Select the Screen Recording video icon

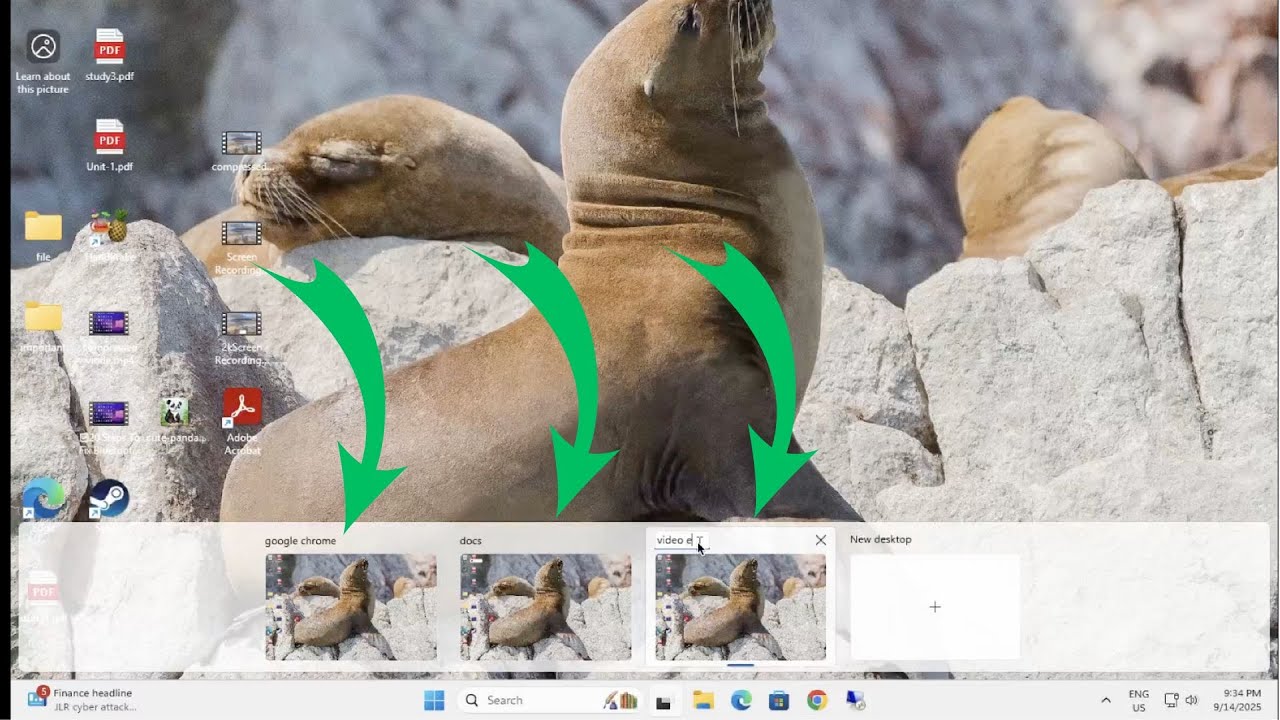click(241, 247)
